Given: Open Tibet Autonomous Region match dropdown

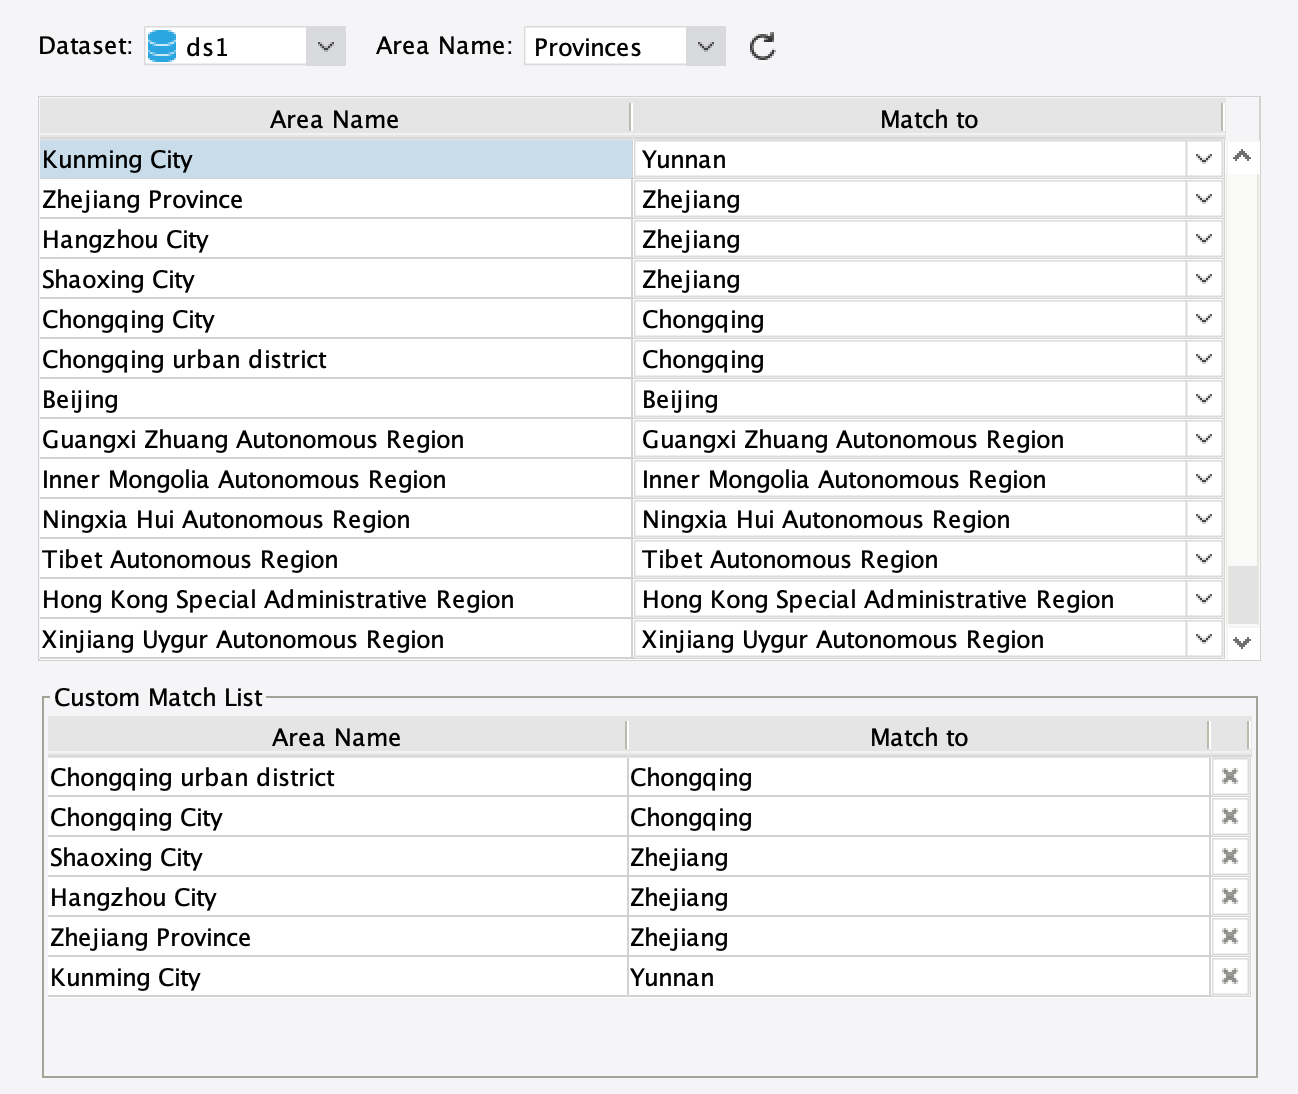Looking at the screenshot, I should click(1204, 559).
